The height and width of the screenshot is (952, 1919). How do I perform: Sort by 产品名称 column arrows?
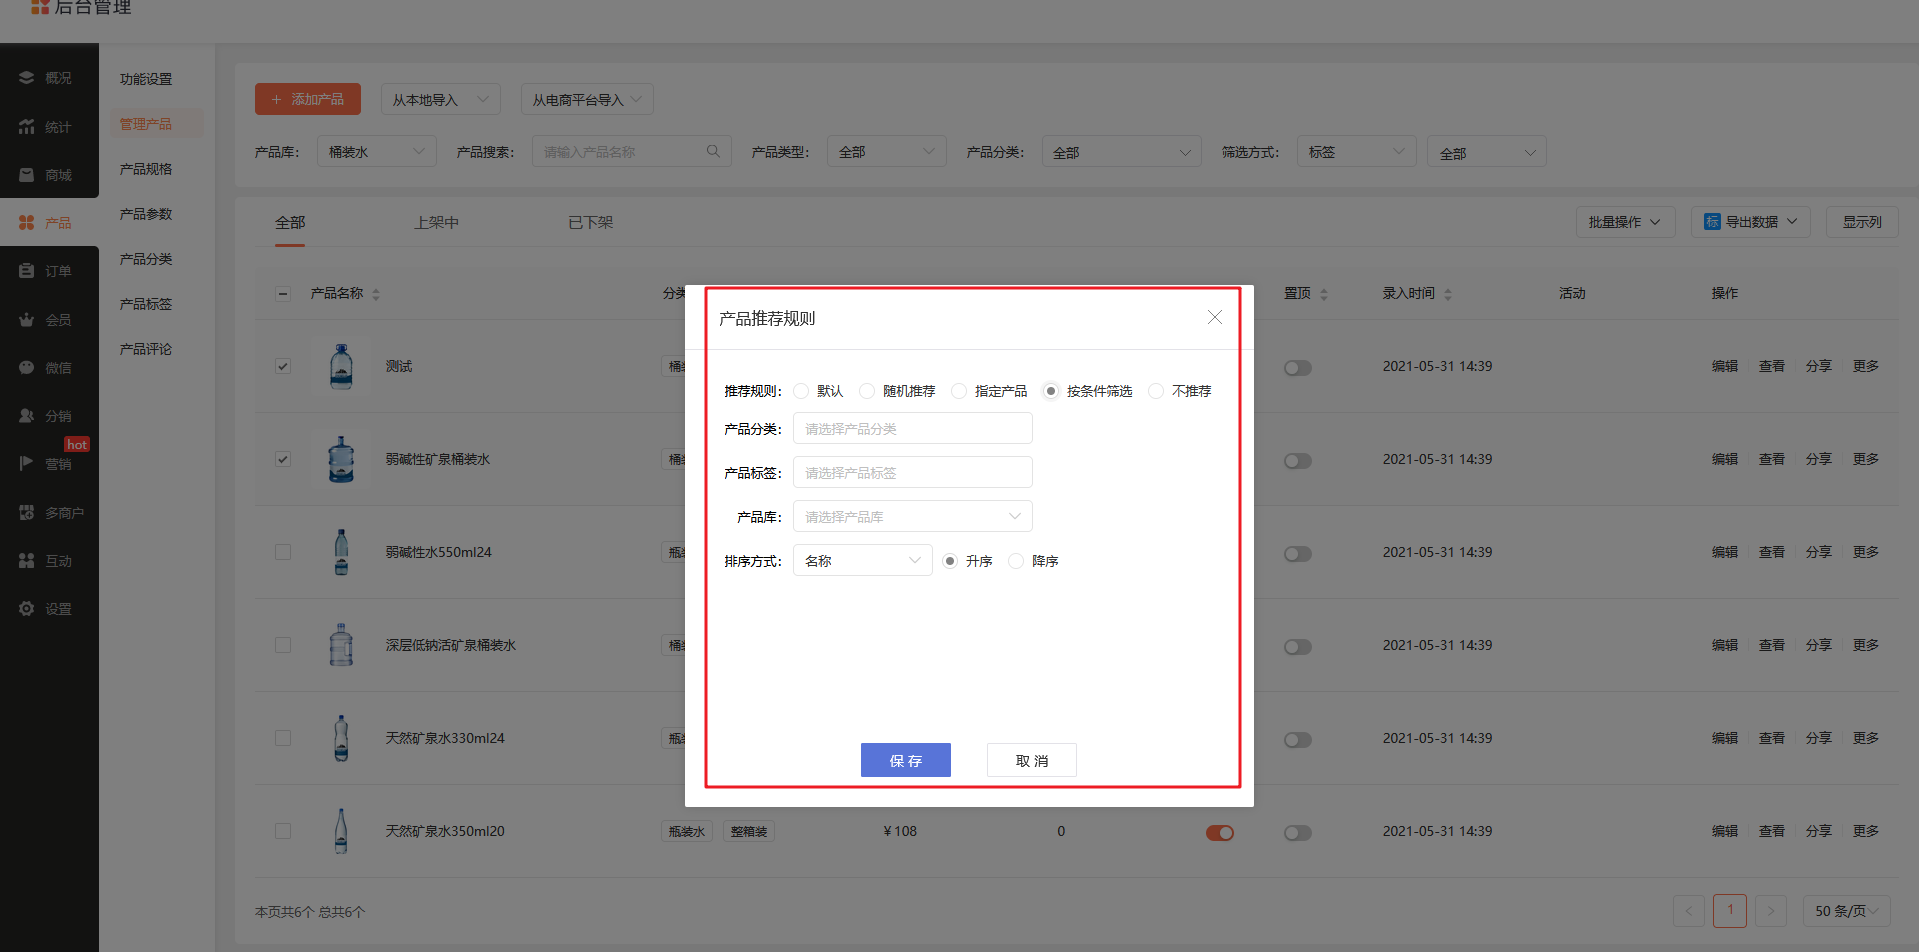point(376,294)
